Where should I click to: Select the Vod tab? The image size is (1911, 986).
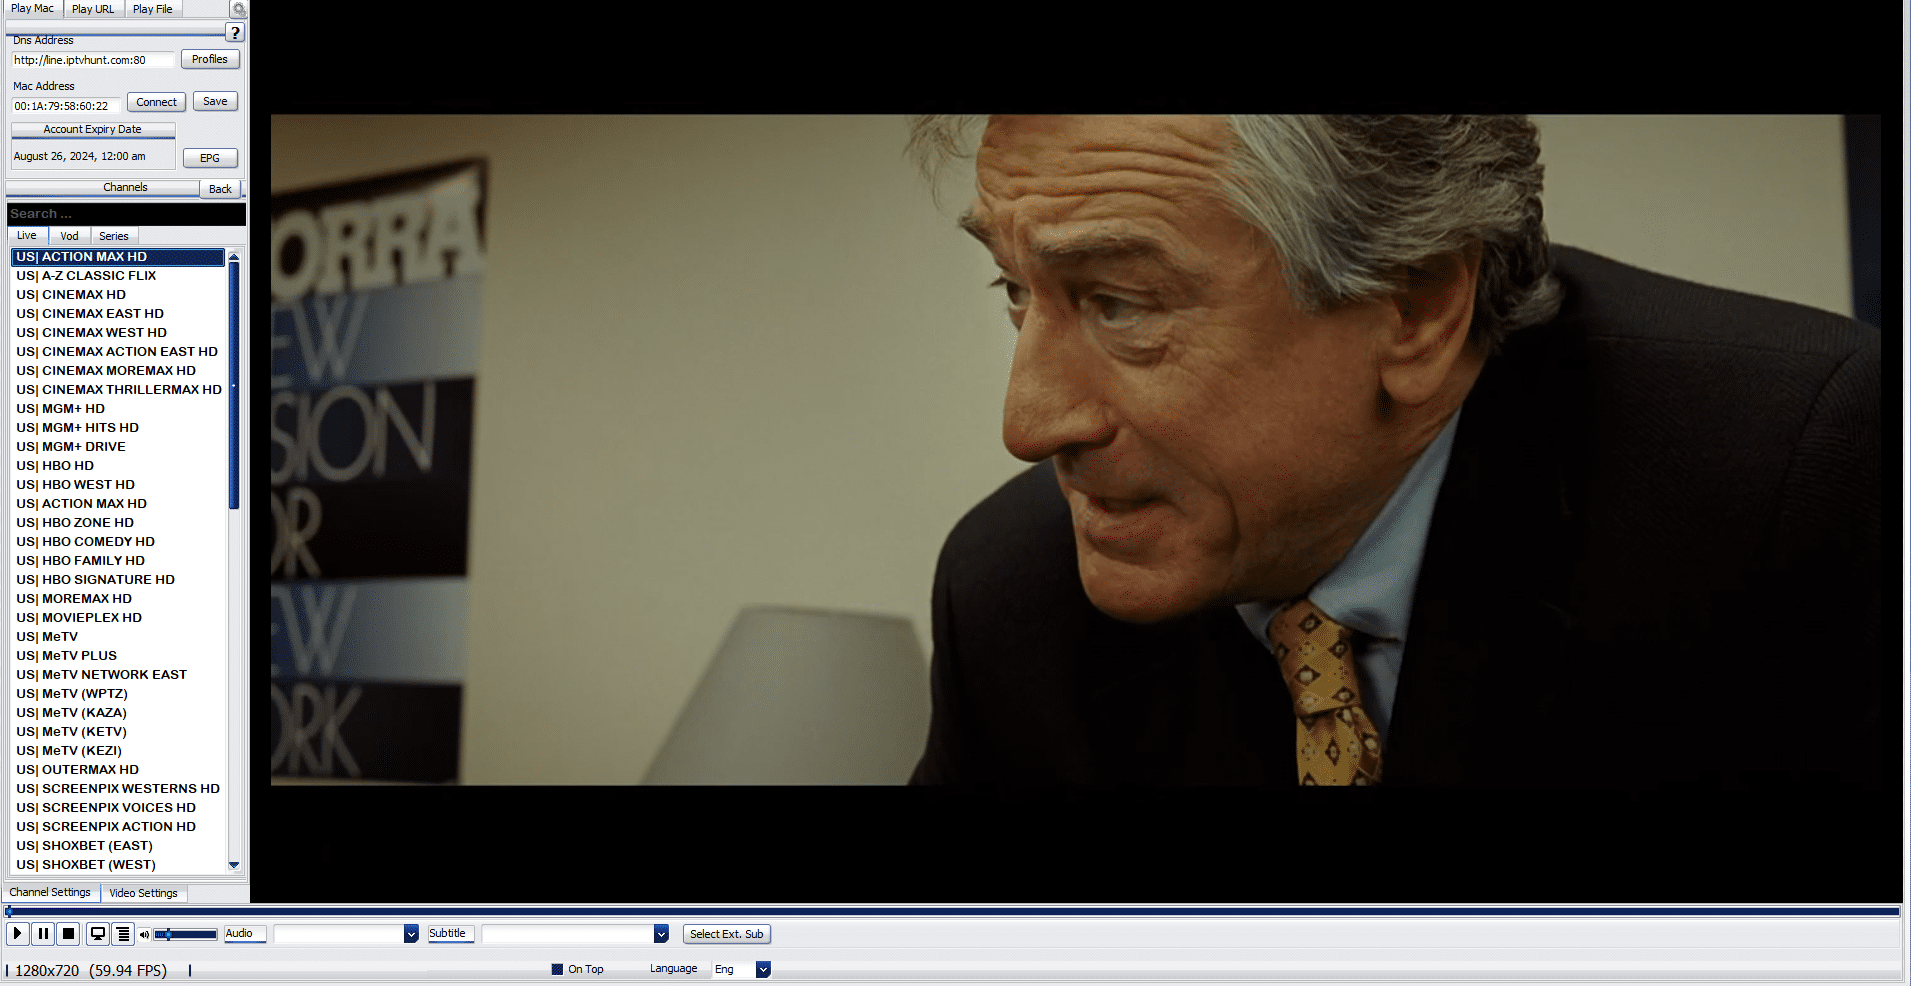(69, 236)
